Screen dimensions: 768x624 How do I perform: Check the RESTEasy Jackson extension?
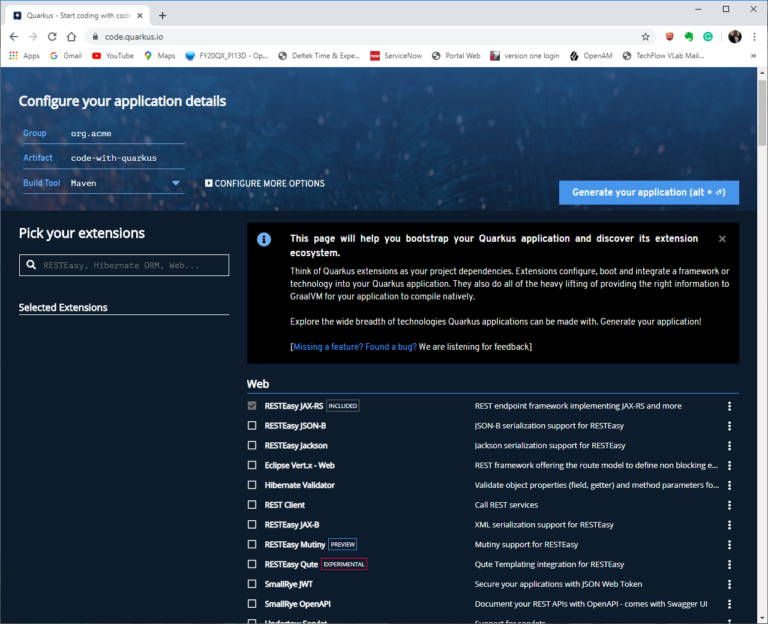click(252, 445)
